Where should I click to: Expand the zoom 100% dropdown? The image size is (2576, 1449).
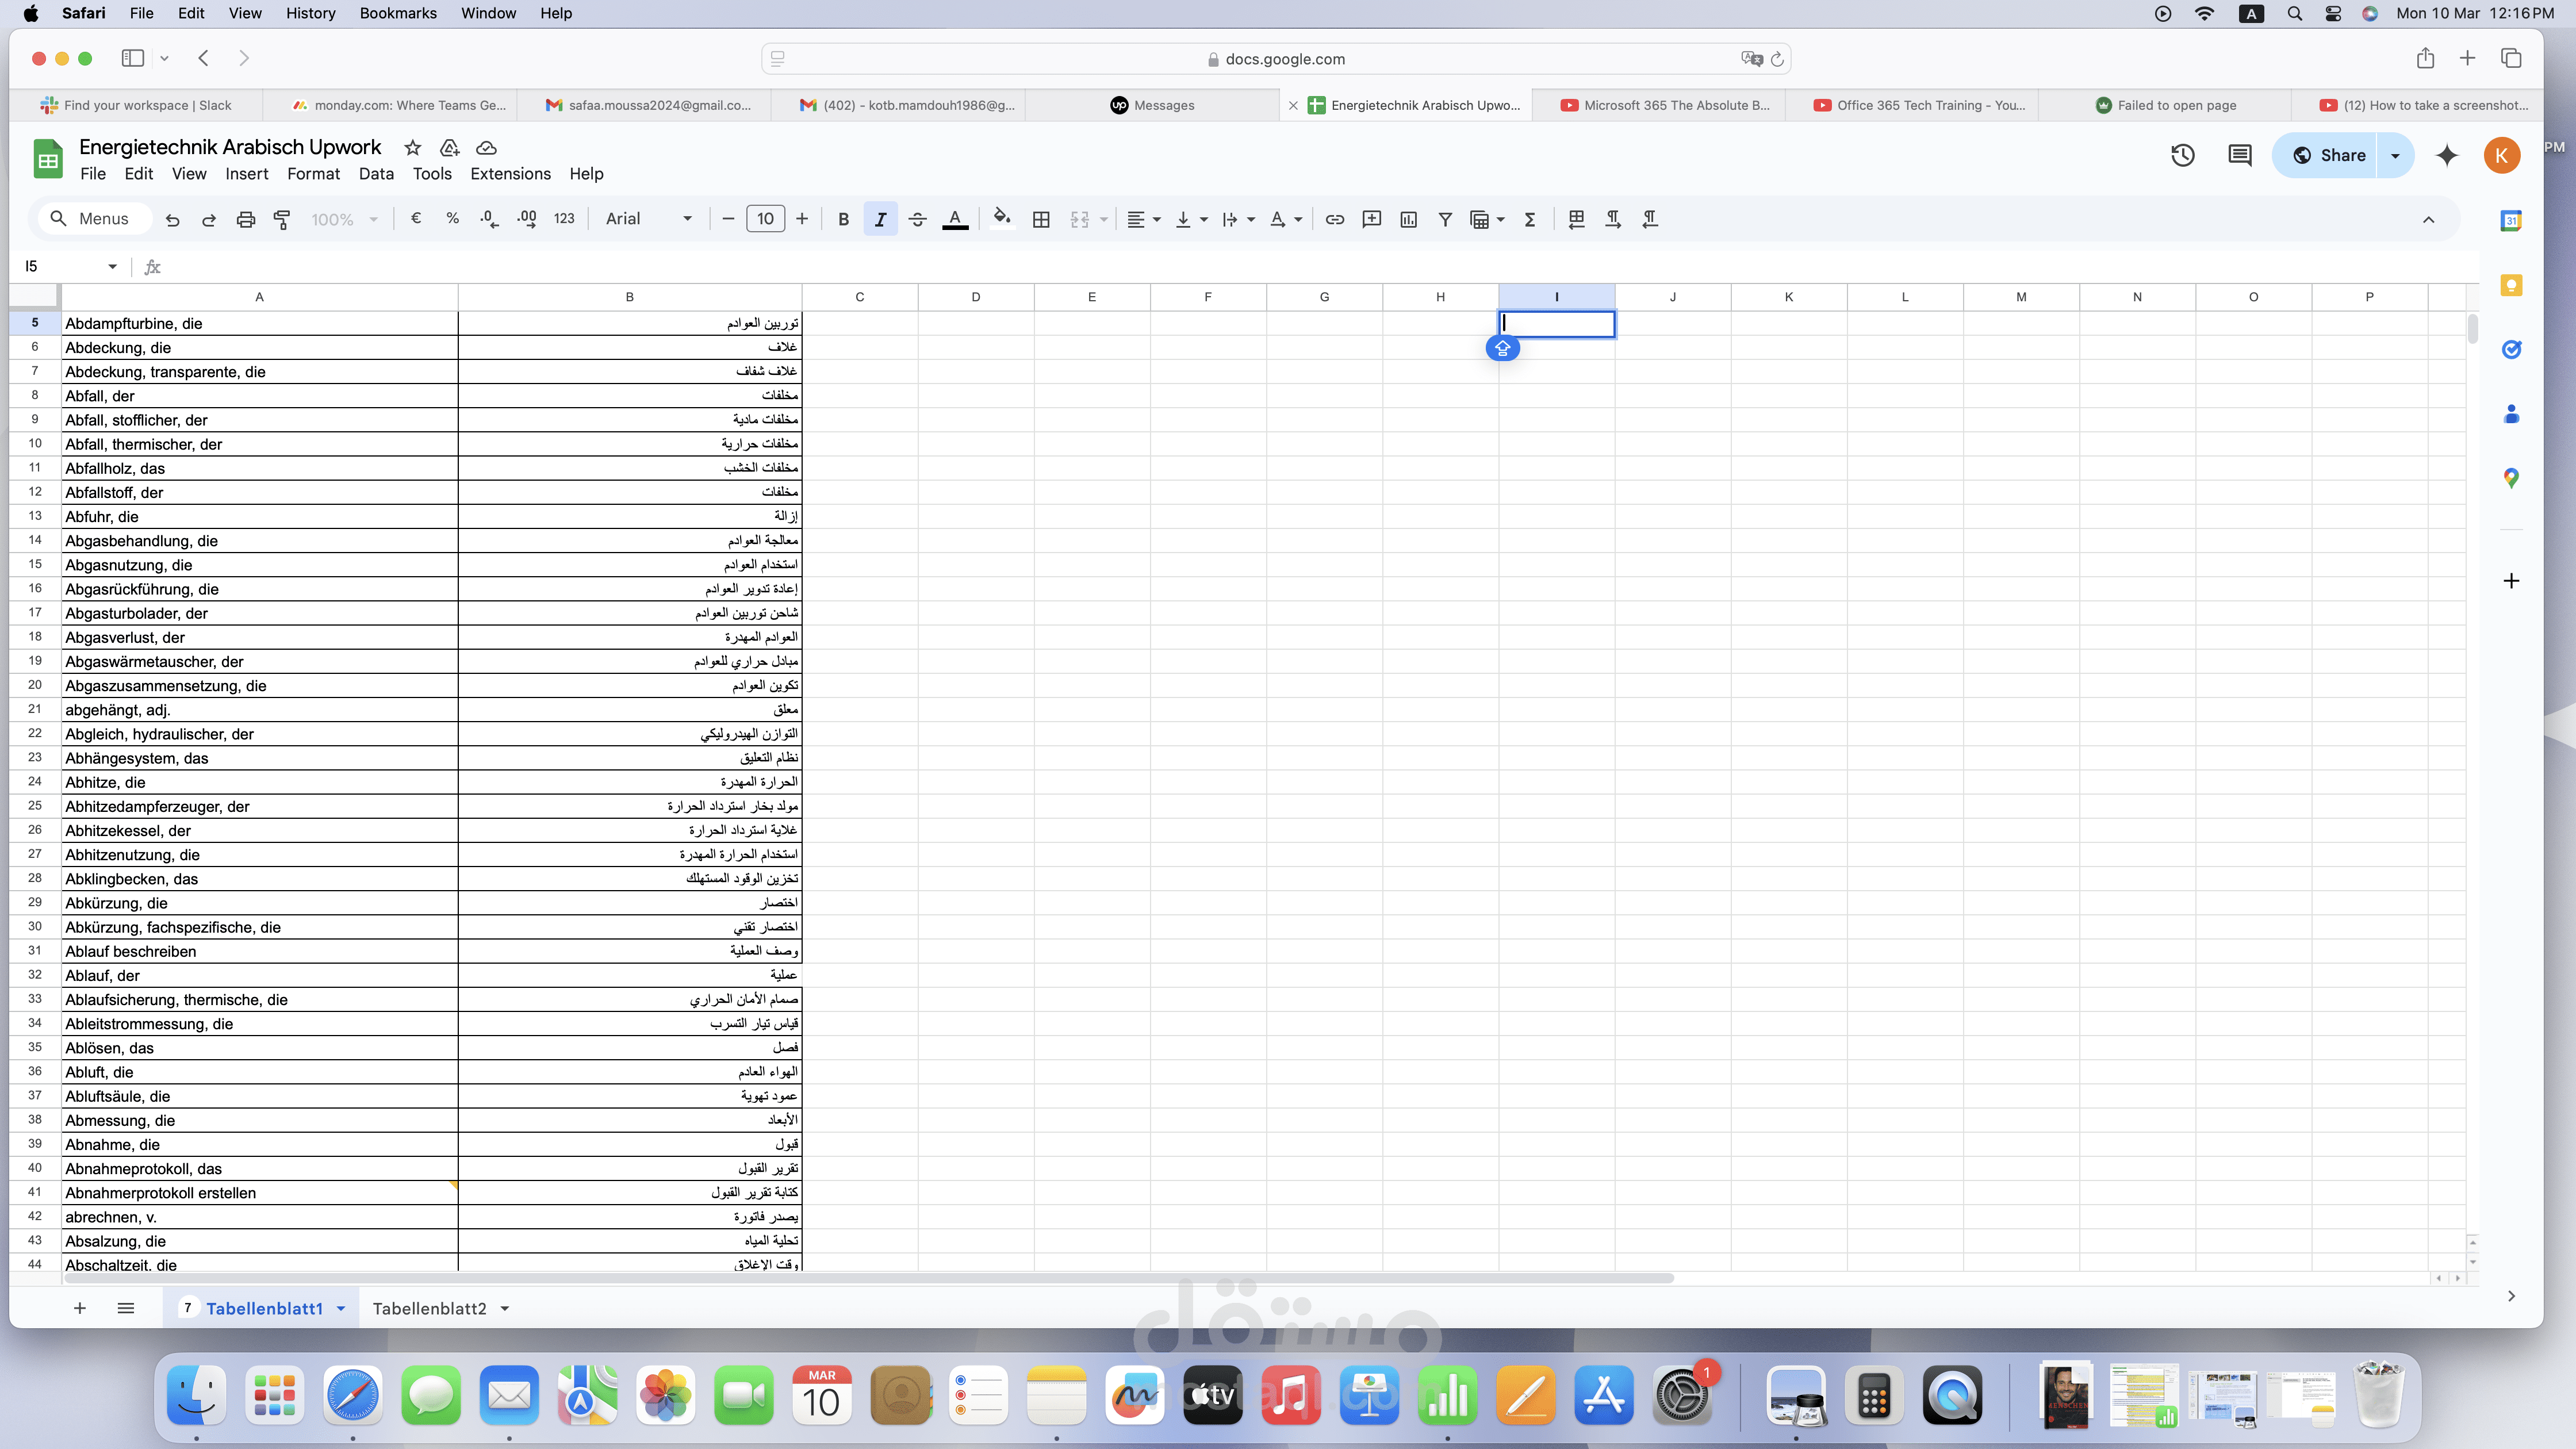point(344,219)
